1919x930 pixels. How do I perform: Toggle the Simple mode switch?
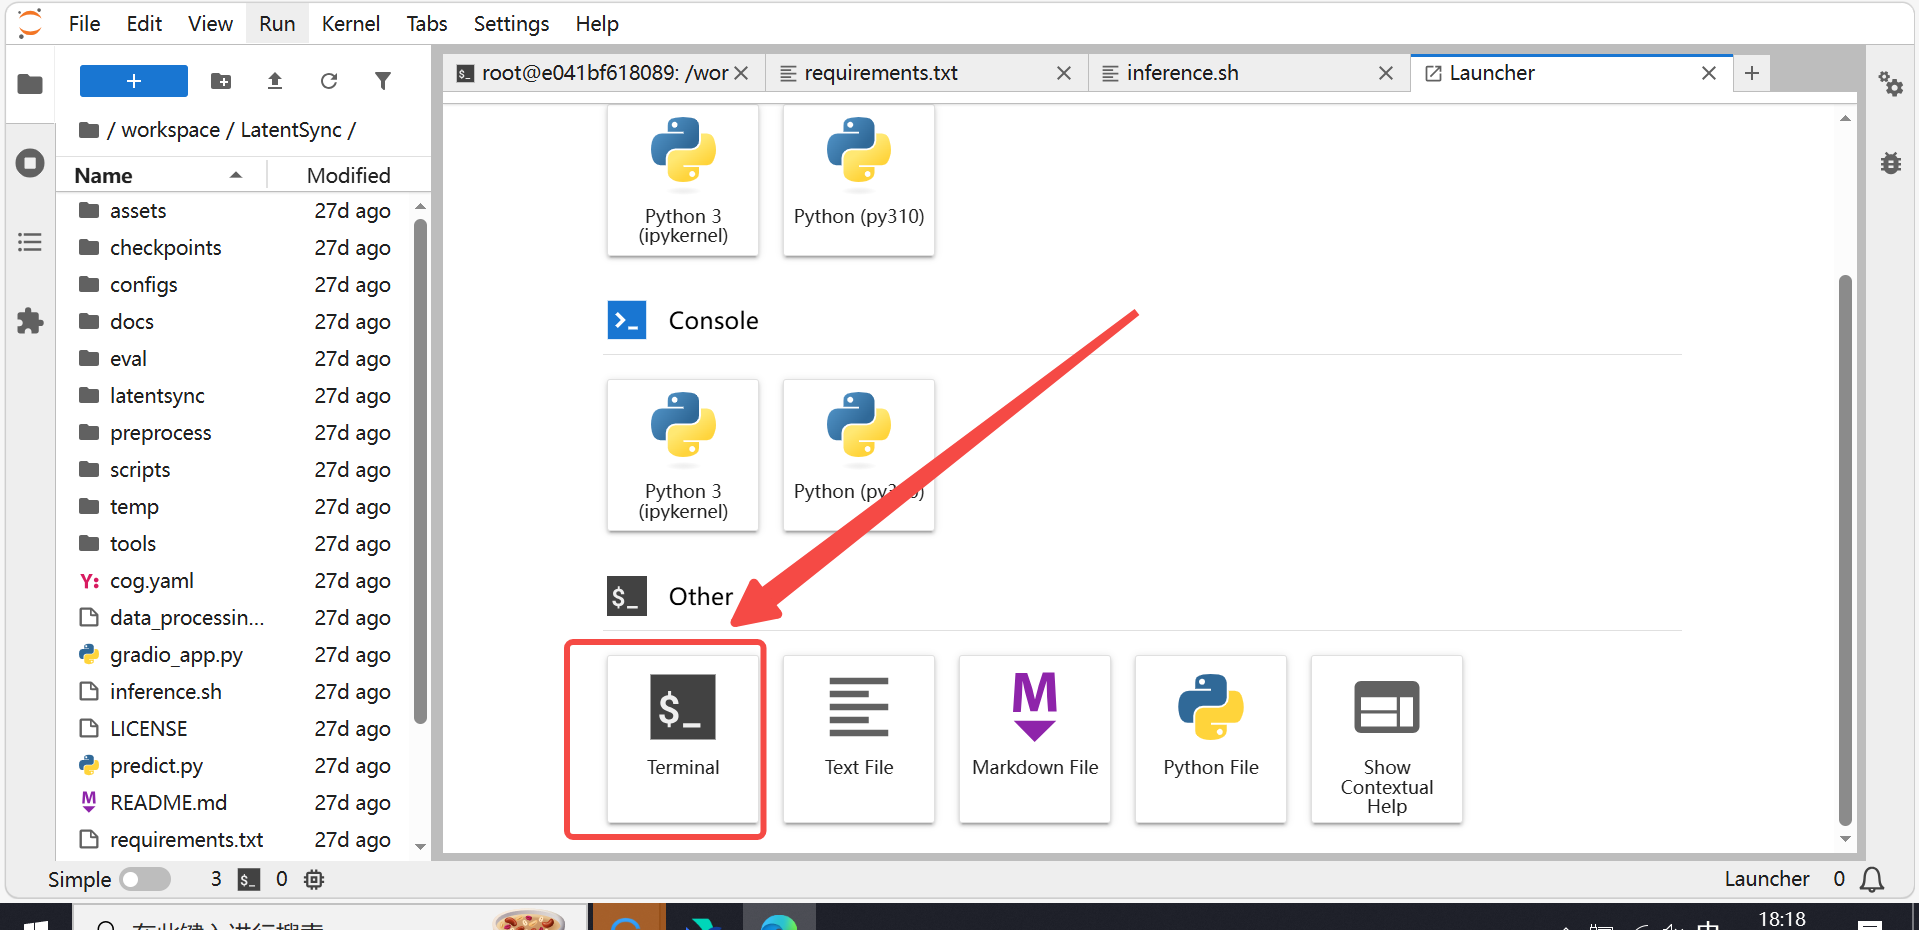145,879
